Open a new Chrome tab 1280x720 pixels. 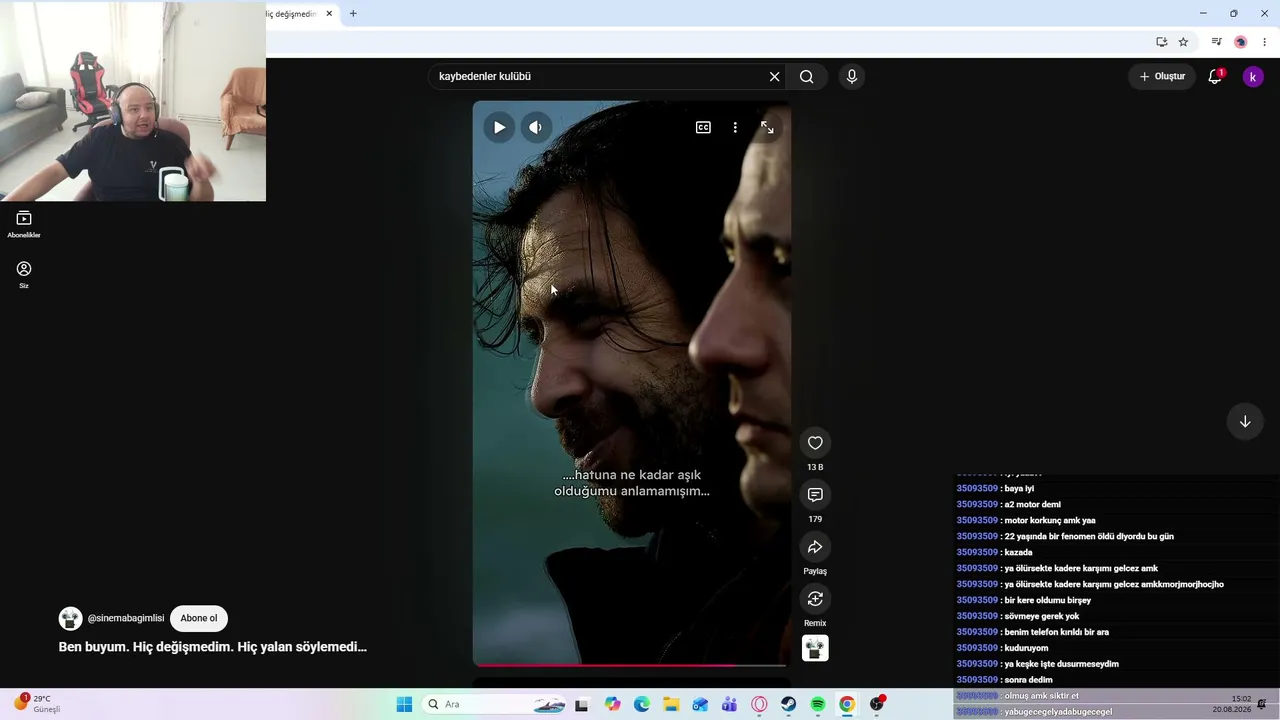(353, 14)
